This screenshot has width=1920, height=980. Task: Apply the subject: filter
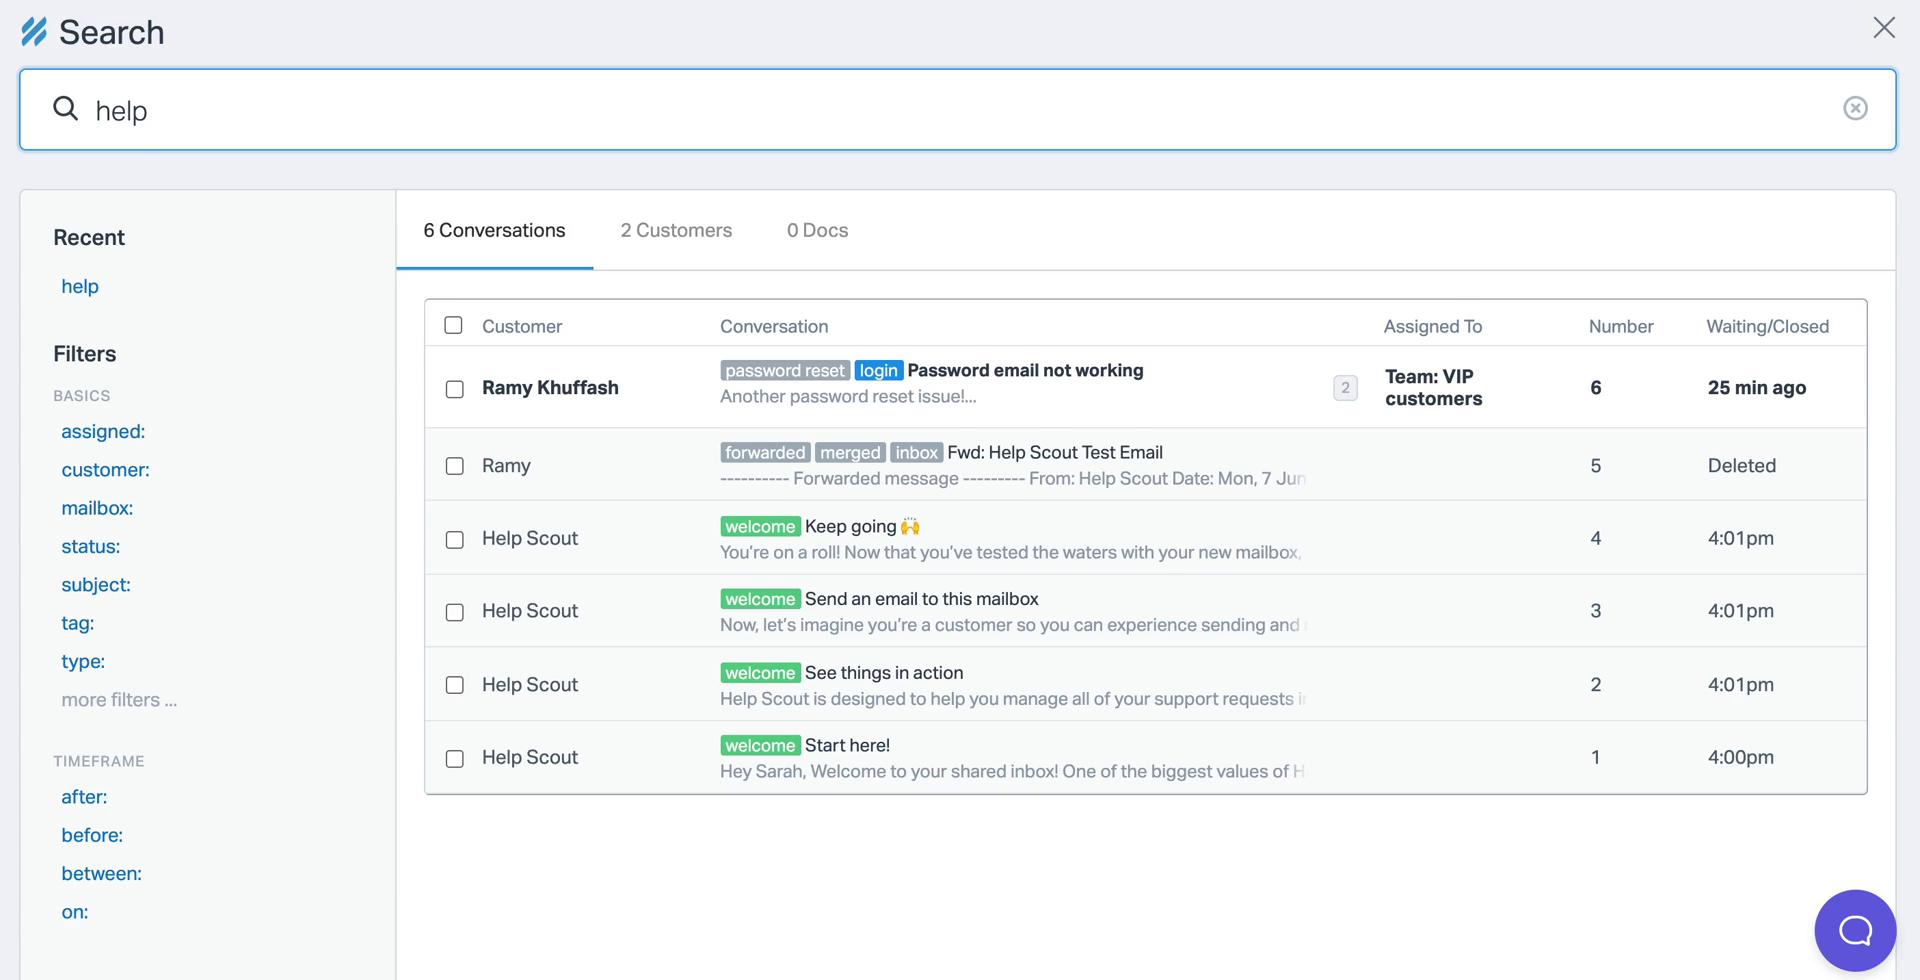pos(96,585)
